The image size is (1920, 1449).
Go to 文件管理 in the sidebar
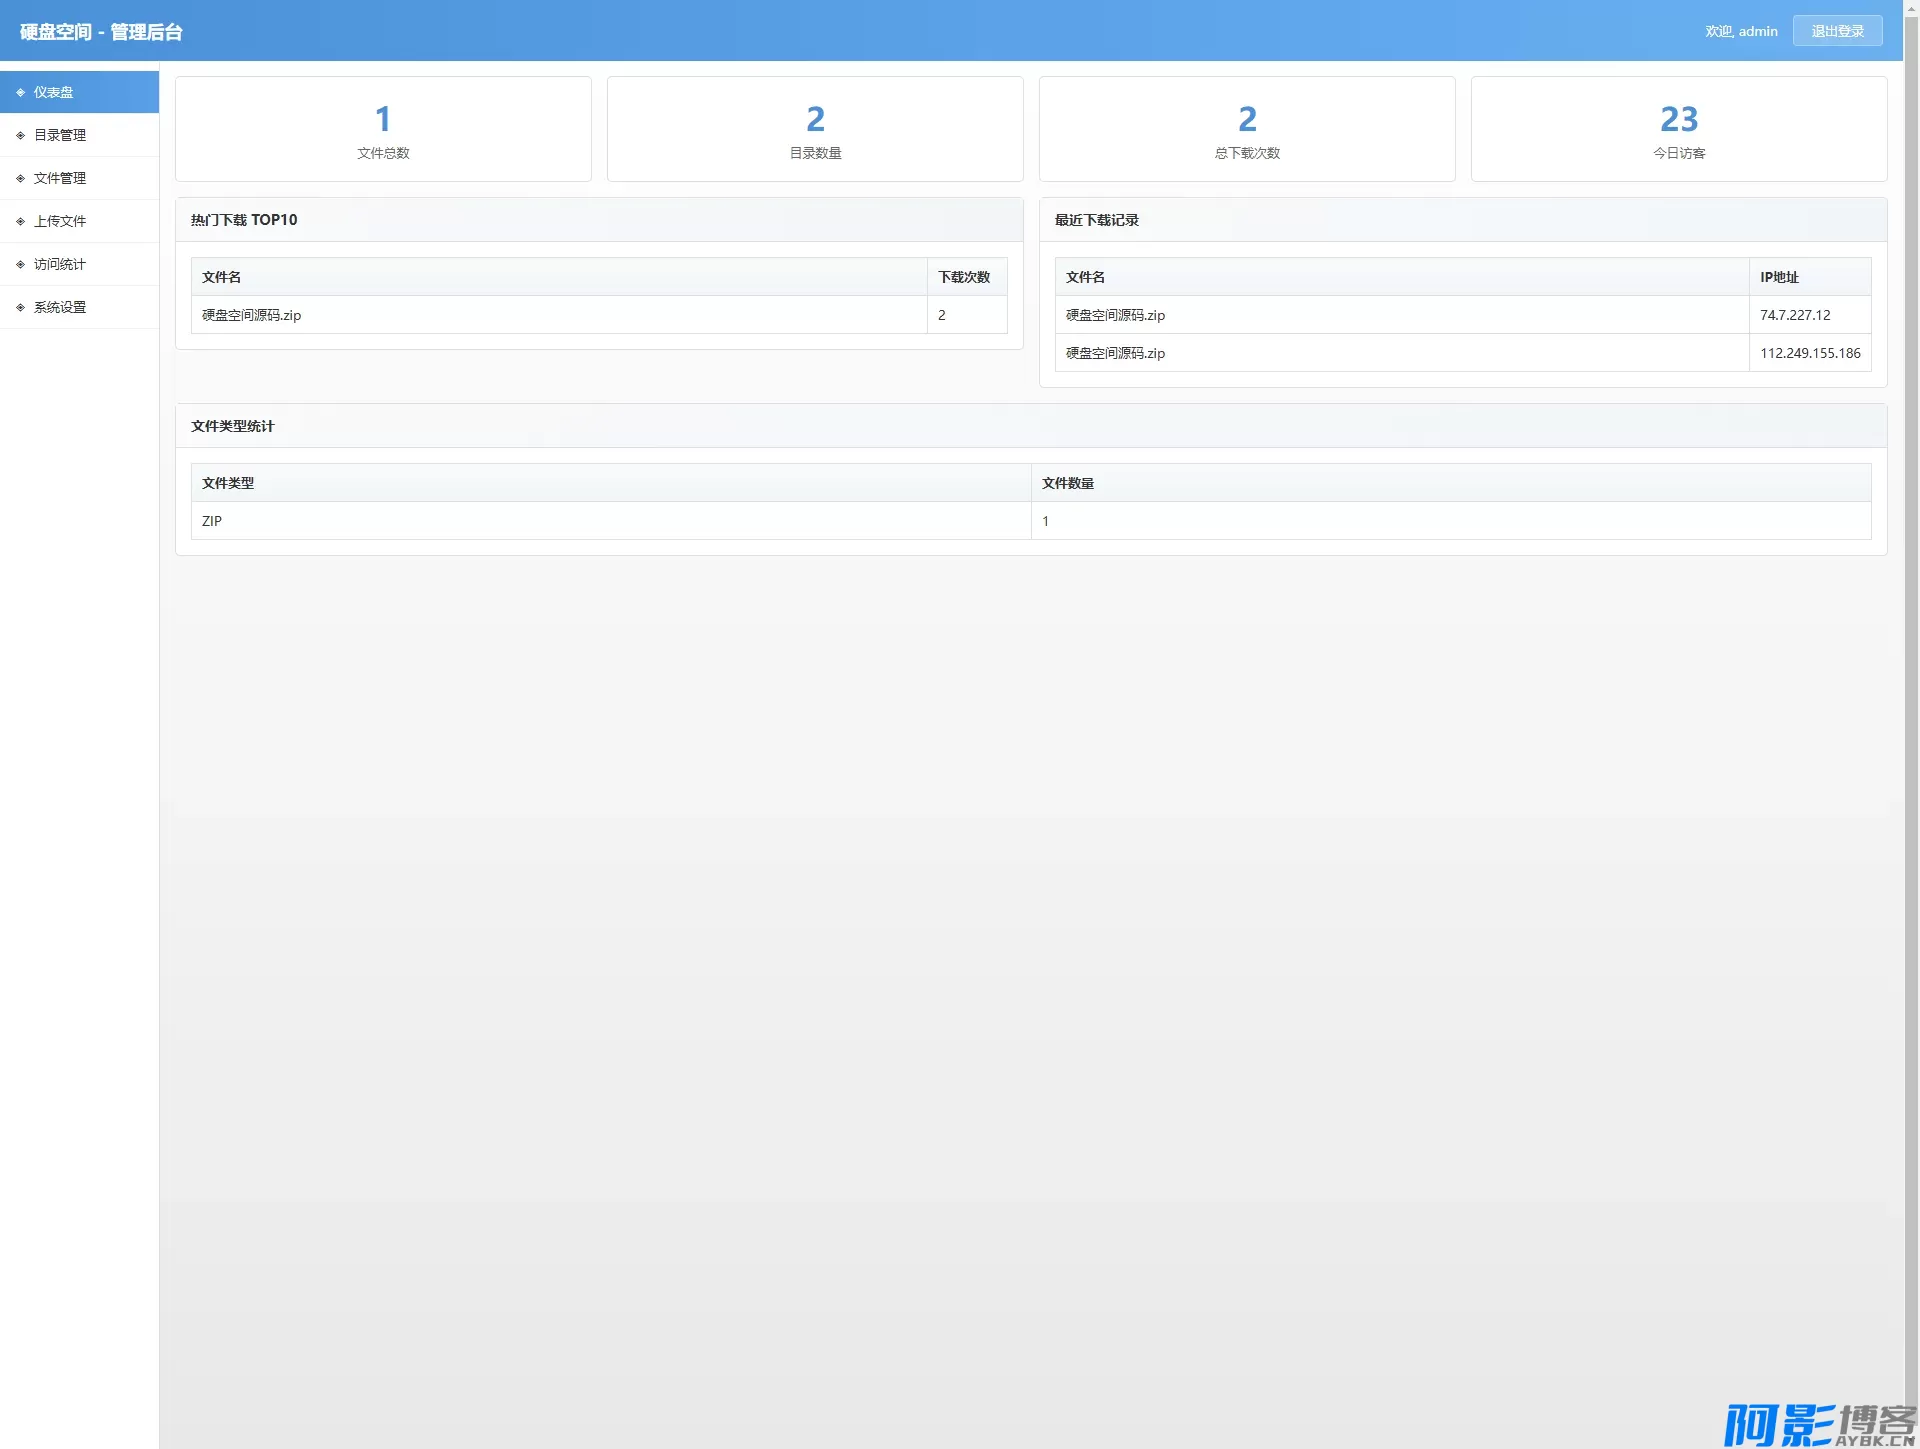point(60,178)
